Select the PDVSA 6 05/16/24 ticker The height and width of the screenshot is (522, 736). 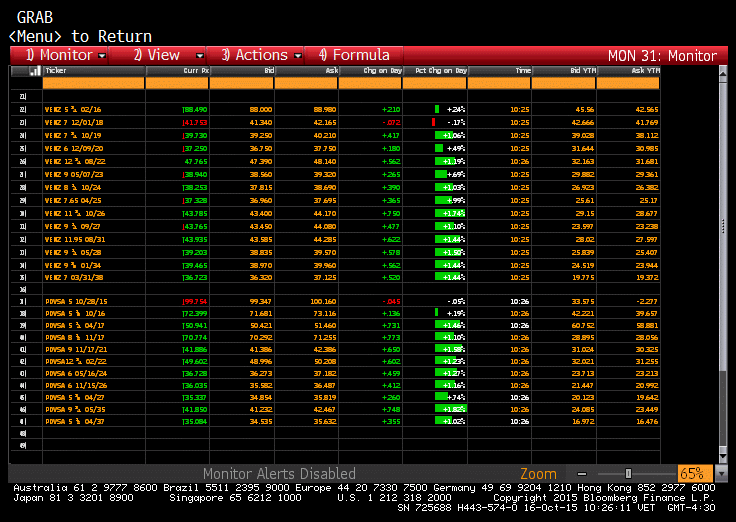click(x=76, y=374)
